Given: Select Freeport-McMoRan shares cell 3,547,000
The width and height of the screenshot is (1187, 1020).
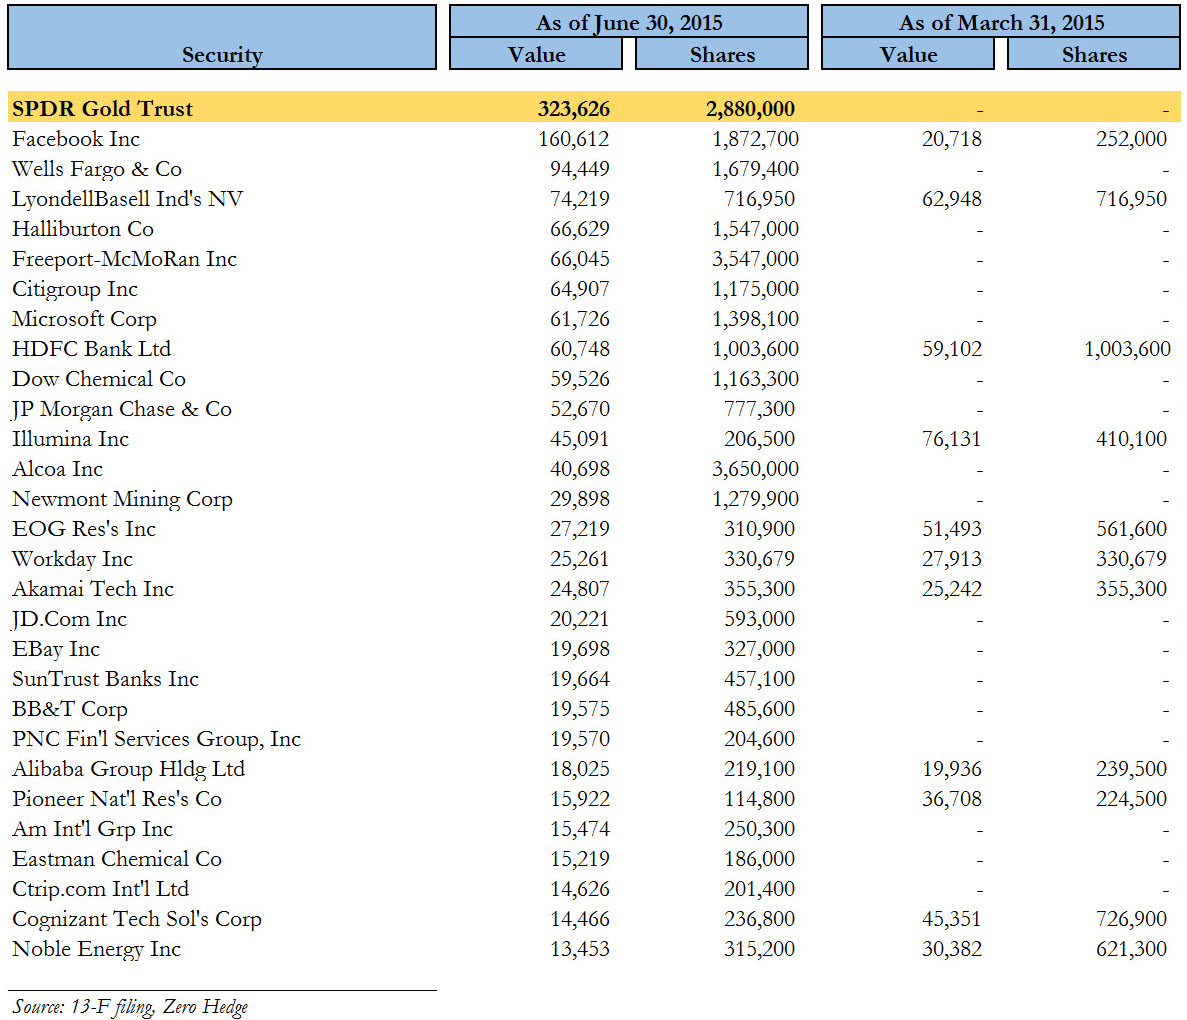Looking at the screenshot, I should (x=755, y=259).
